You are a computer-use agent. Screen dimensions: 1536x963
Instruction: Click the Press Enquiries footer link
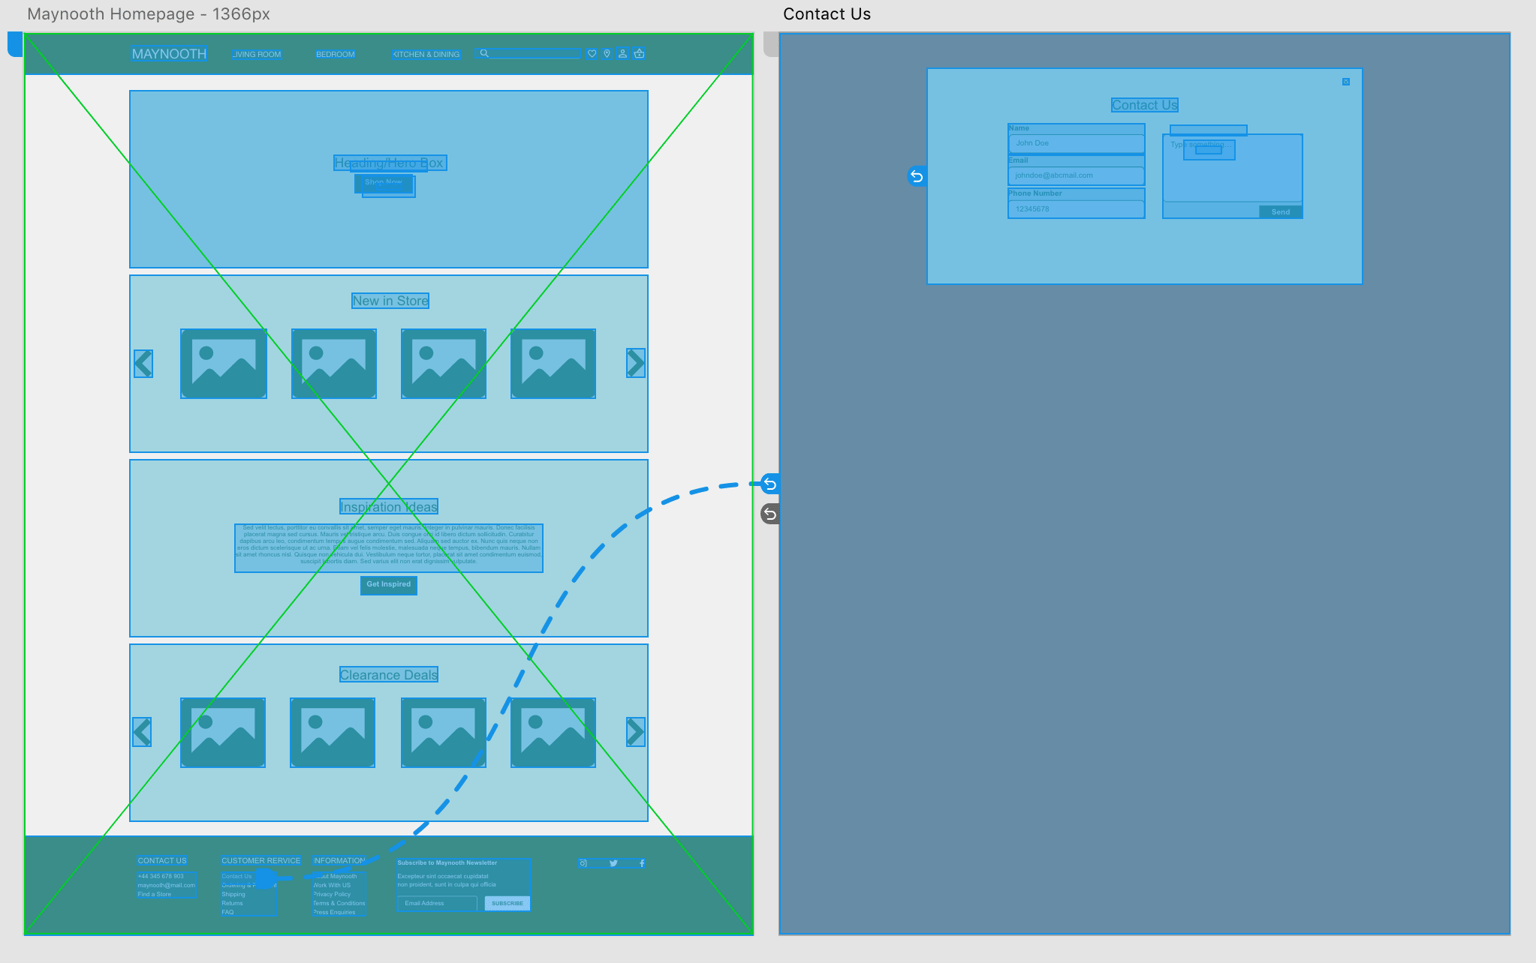click(334, 913)
